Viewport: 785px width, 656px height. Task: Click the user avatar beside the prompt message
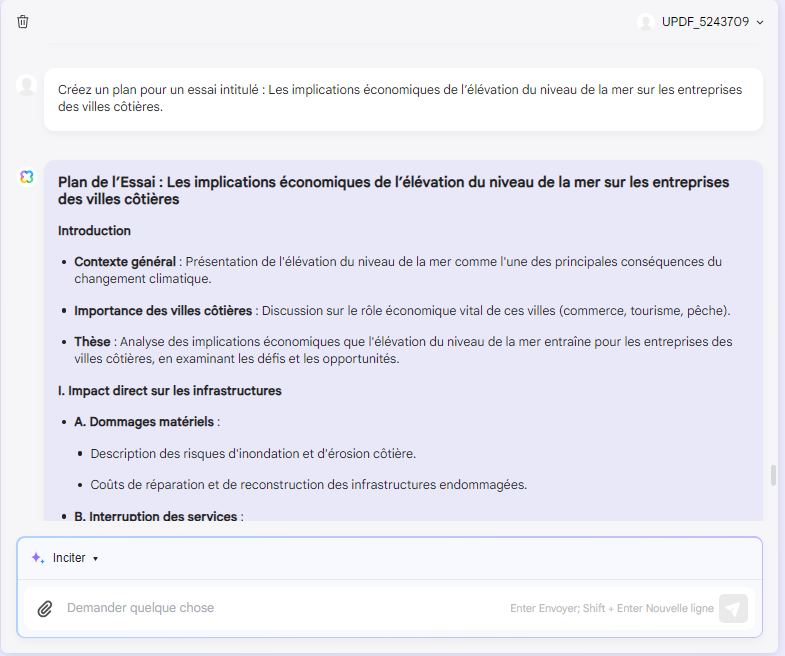pyautogui.click(x=27, y=85)
